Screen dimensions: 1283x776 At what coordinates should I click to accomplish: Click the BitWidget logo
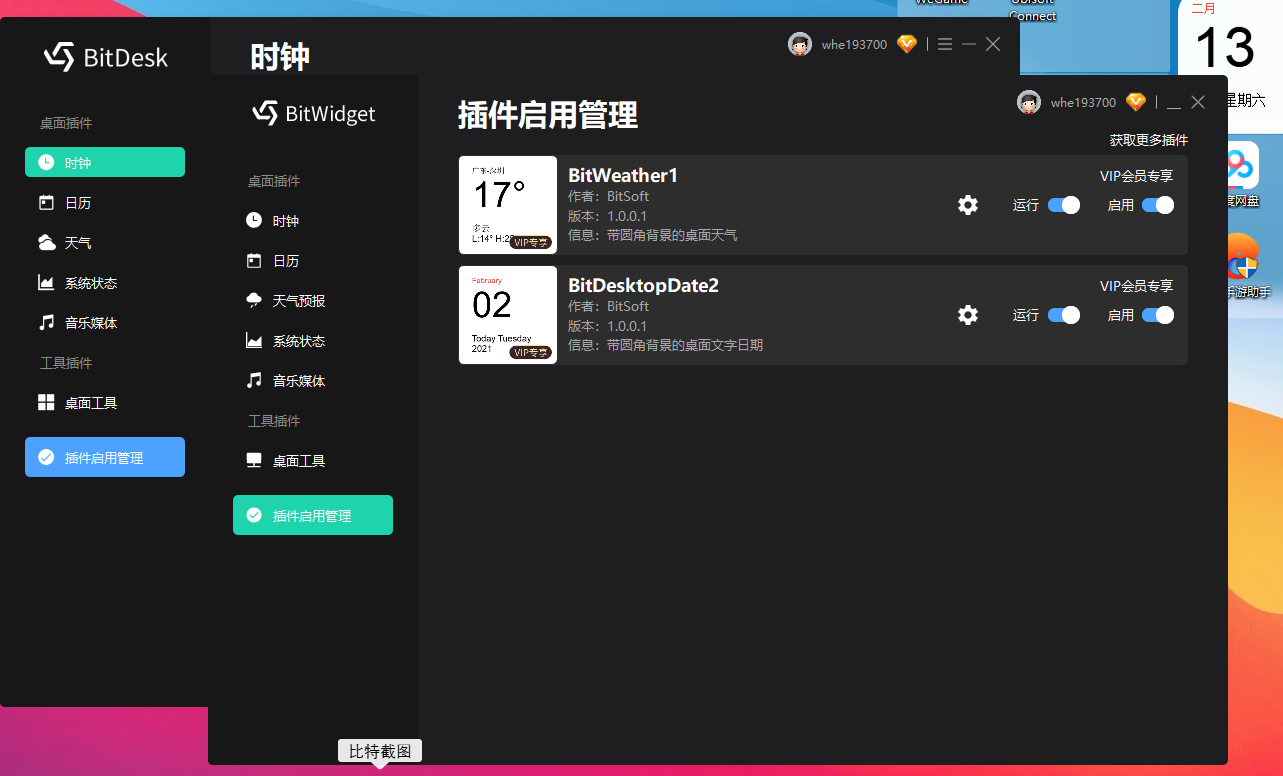[313, 113]
